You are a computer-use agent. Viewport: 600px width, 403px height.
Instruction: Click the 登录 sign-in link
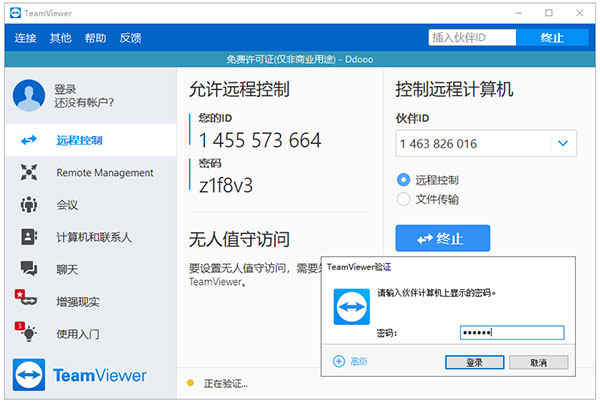pyautogui.click(x=65, y=89)
